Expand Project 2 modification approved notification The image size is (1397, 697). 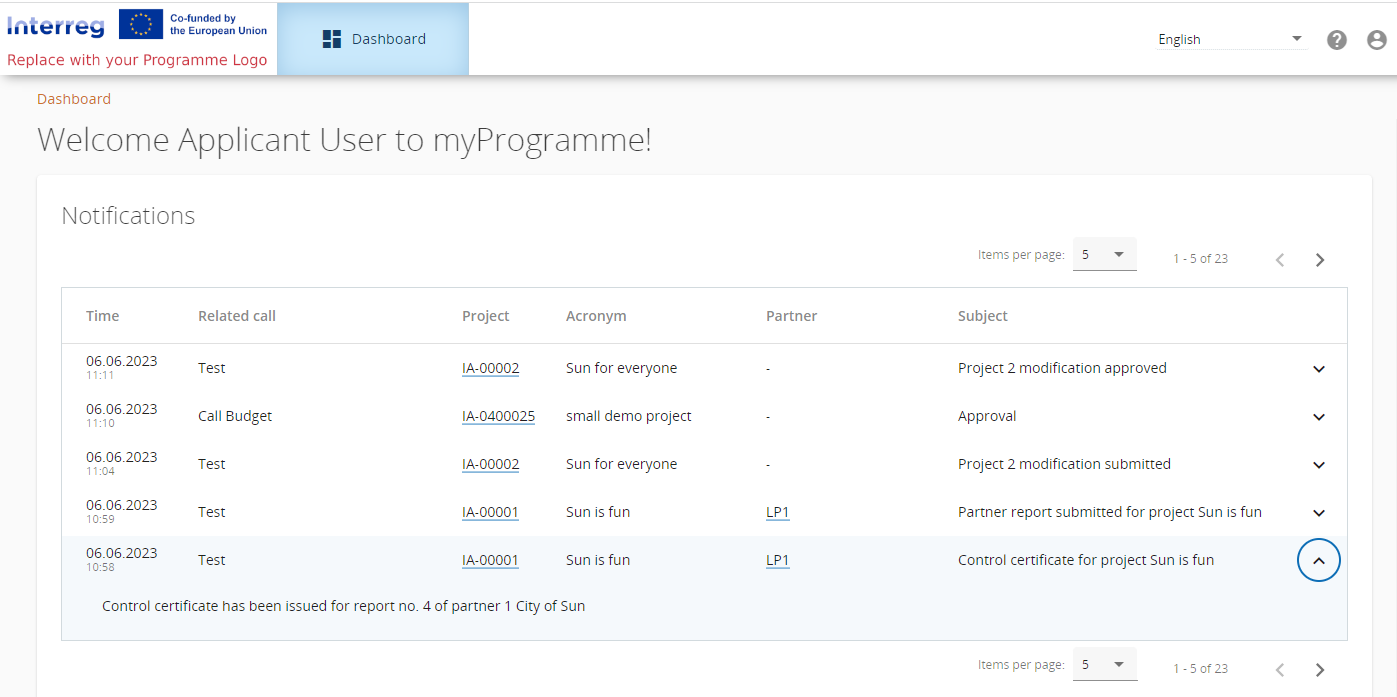pyautogui.click(x=1318, y=369)
